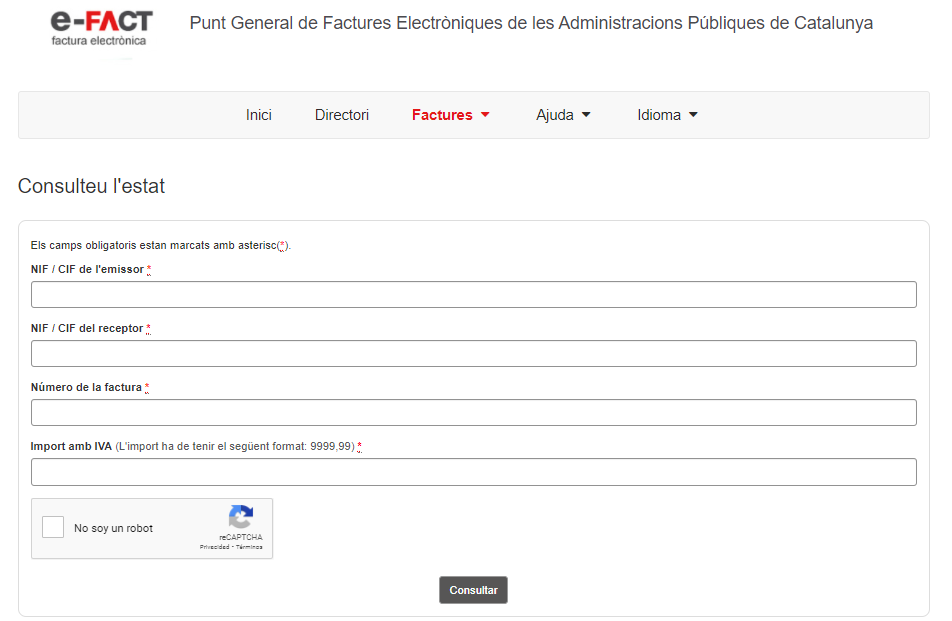Click the "NIF / CIF de l'emissor" label
This screenshot has width=952, height=621.
click(x=87, y=270)
